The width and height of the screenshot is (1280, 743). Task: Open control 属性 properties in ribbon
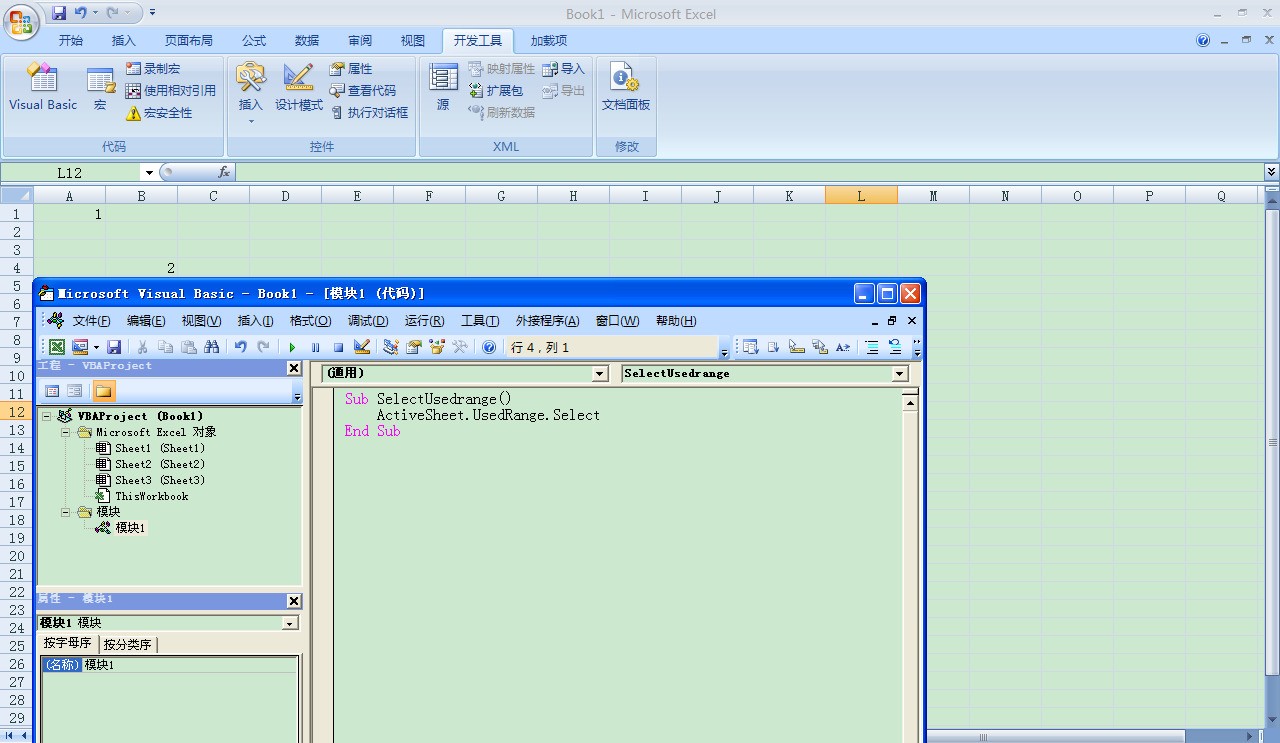(x=351, y=69)
